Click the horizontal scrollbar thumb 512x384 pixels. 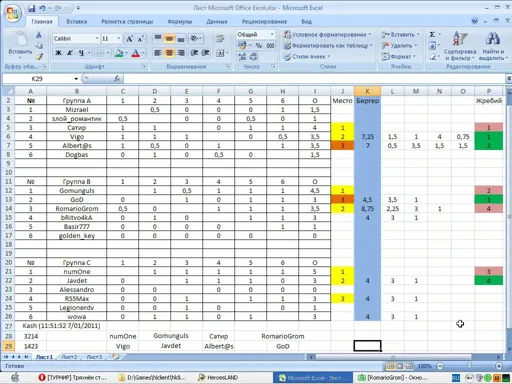[393, 357]
